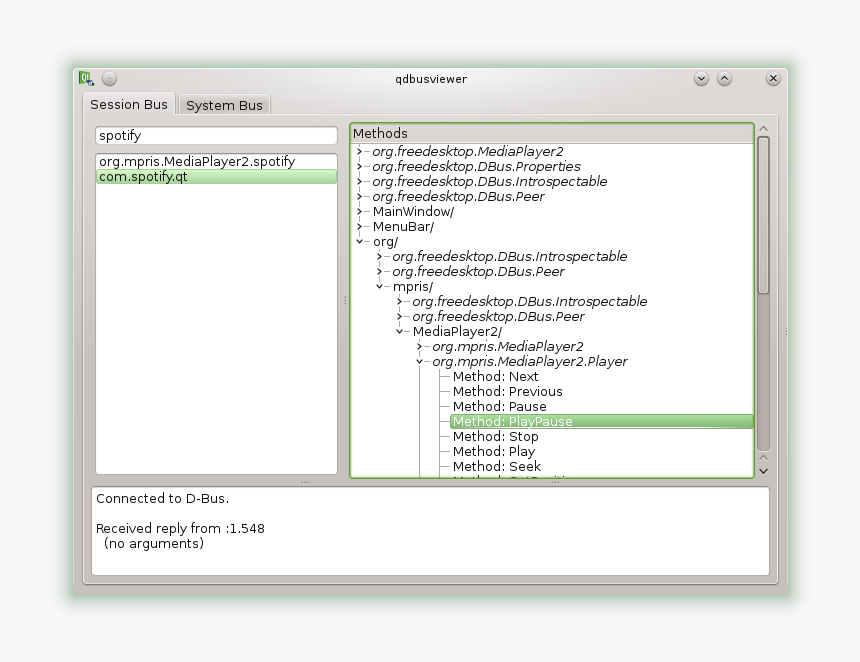Click the Methods column header
Image resolution: width=860 pixels, height=662 pixels.
point(550,133)
